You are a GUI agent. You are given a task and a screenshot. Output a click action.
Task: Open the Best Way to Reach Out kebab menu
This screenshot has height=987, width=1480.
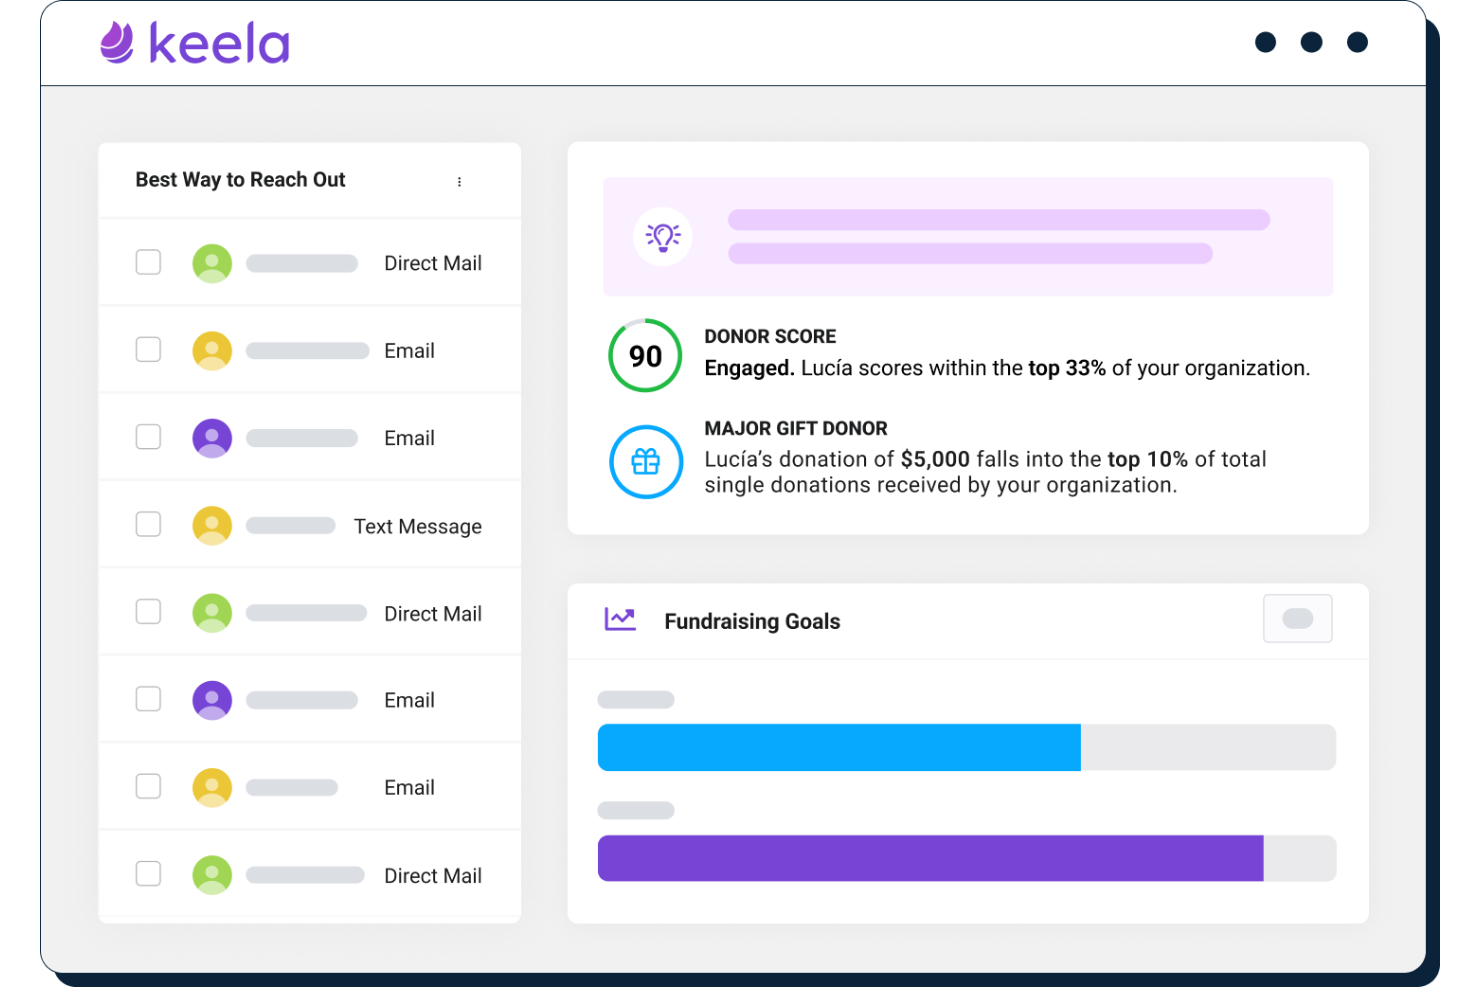coord(459,181)
